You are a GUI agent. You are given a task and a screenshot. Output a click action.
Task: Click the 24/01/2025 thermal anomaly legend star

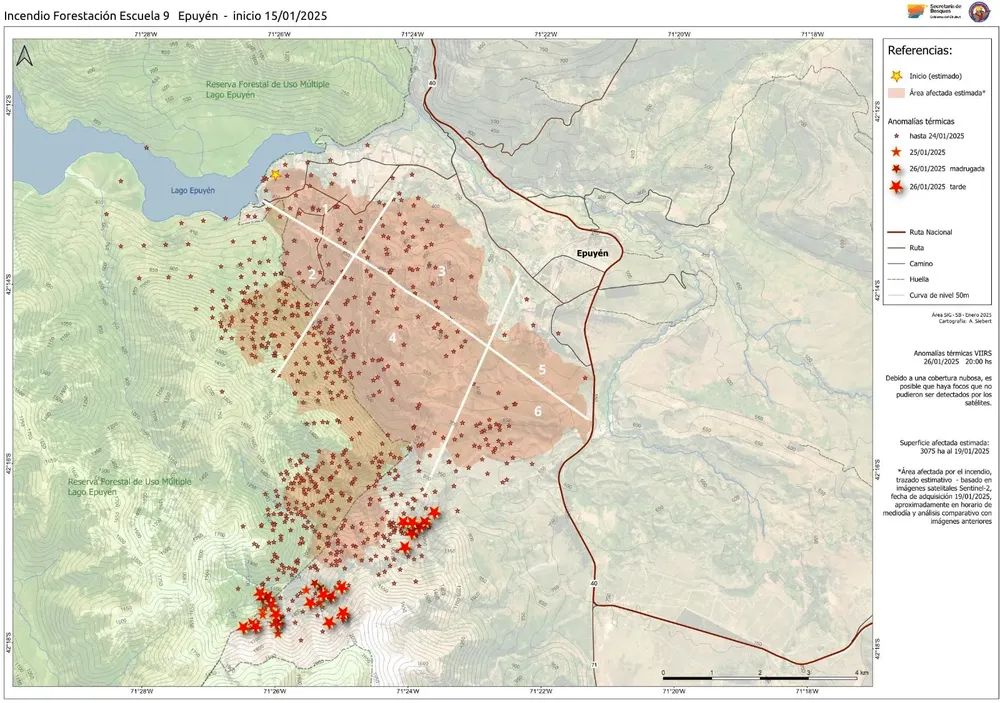coord(895,134)
